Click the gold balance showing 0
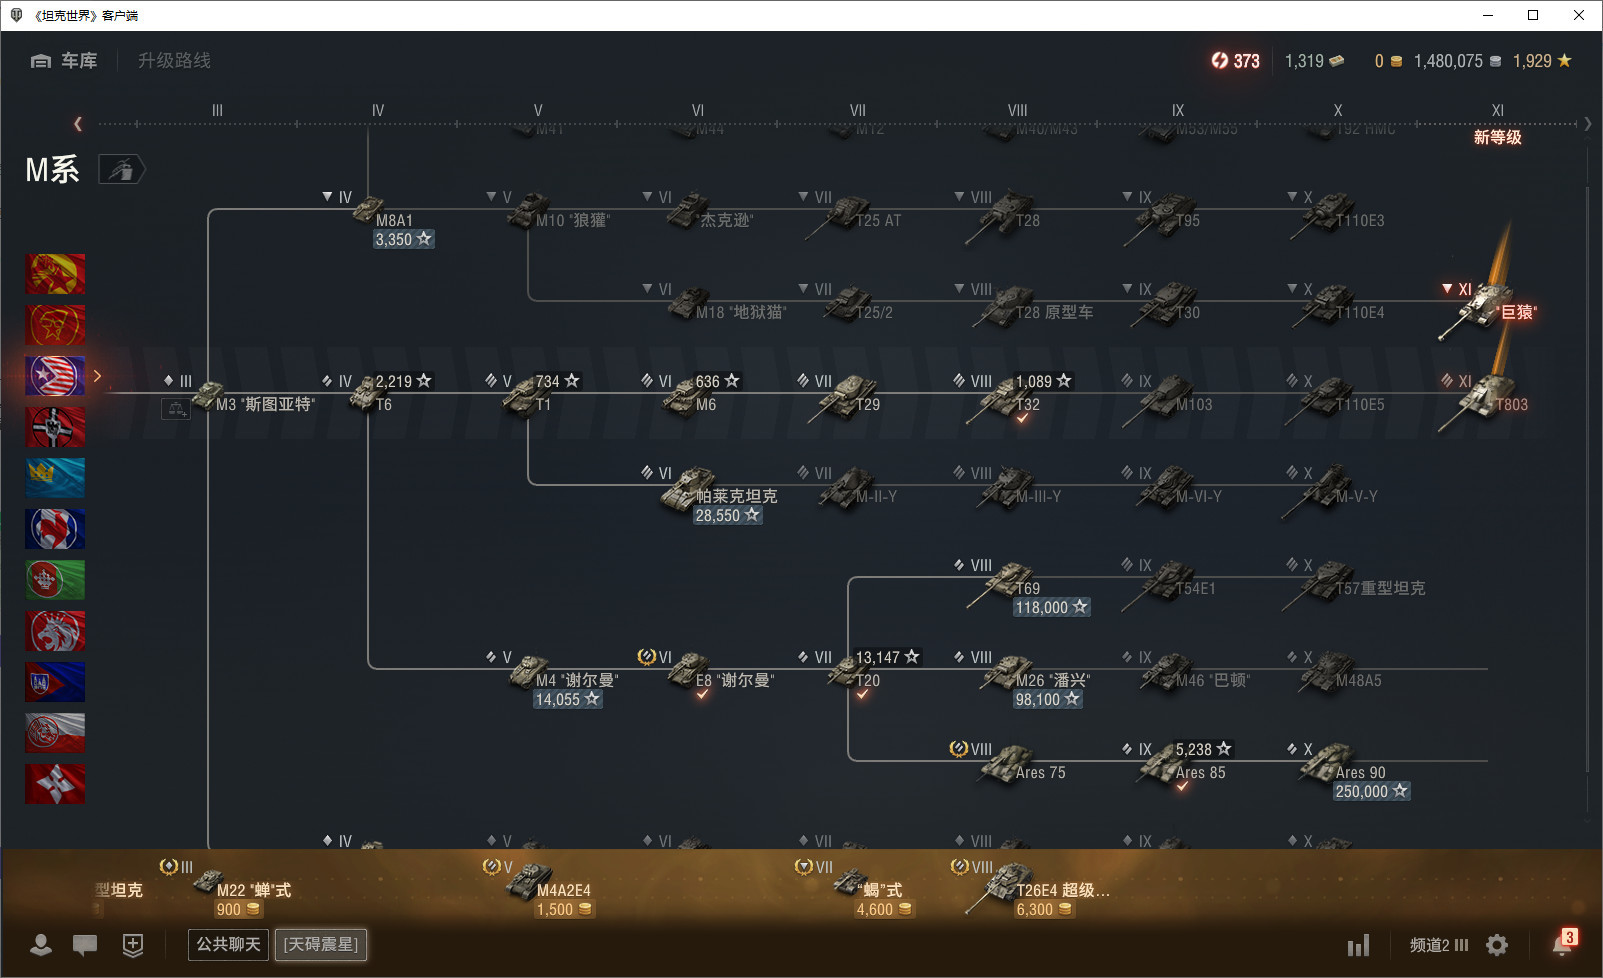 point(1388,61)
